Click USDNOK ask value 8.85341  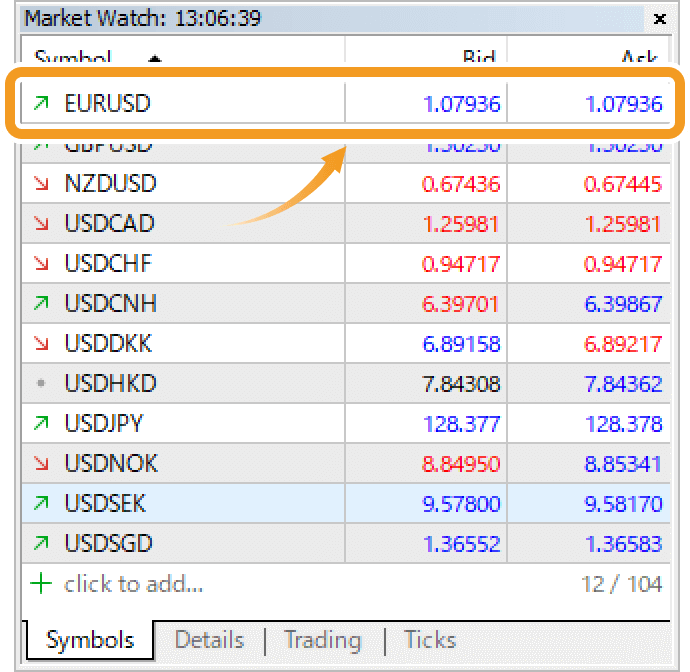pyautogui.click(x=623, y=464)
